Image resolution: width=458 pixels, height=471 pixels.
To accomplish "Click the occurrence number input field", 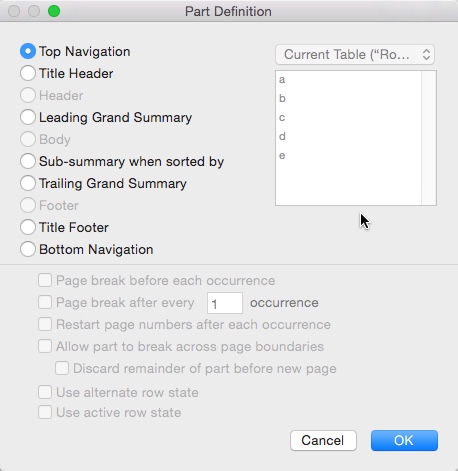I will pos(225,303).
